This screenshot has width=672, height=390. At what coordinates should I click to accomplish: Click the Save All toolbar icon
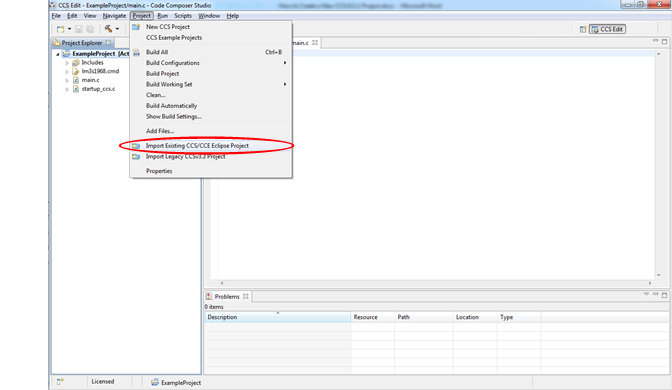[x=90, y=29]
